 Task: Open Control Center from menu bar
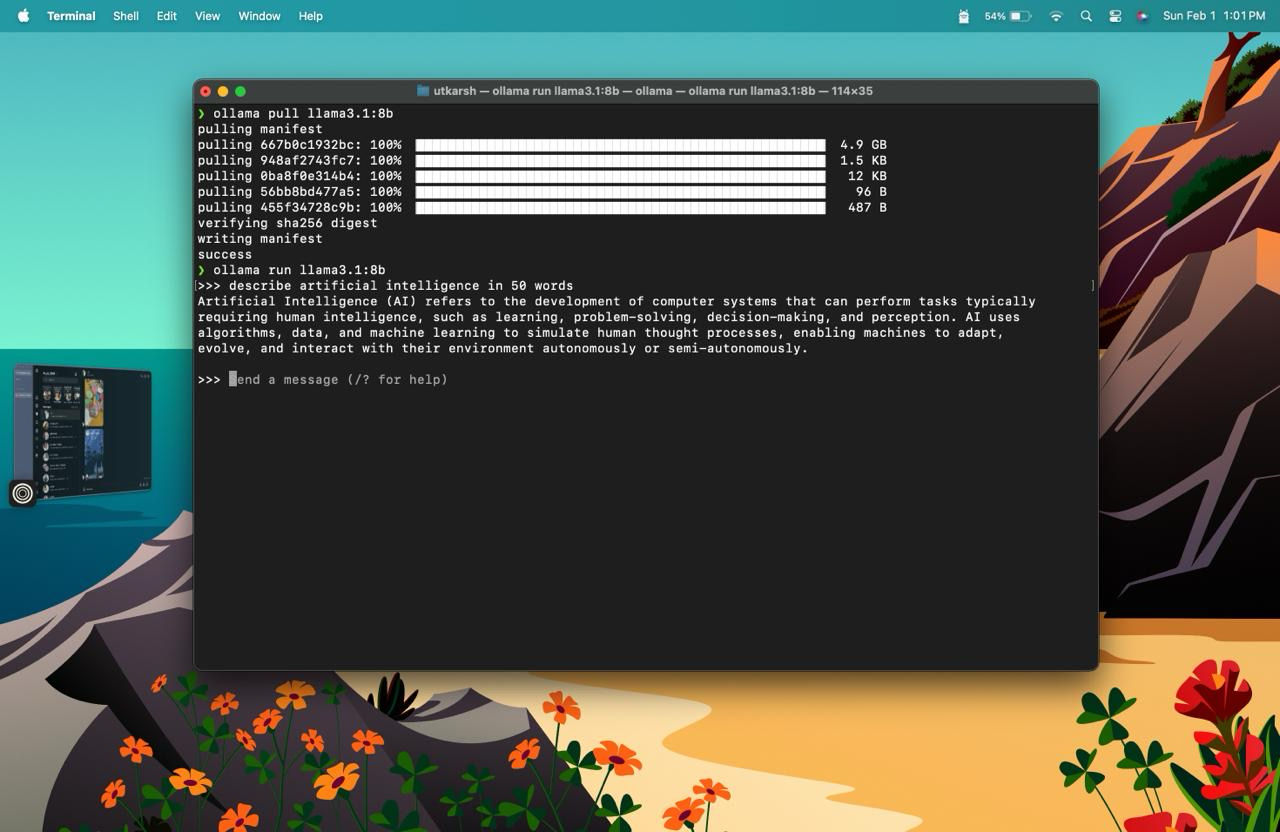[x=1115, y=16]
